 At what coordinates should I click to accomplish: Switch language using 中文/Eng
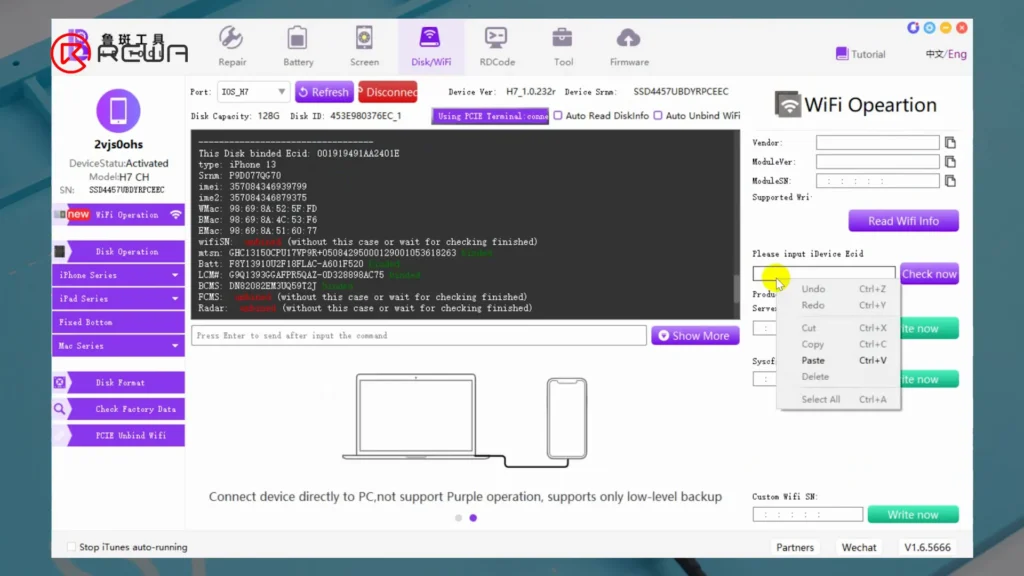point(946,54)
